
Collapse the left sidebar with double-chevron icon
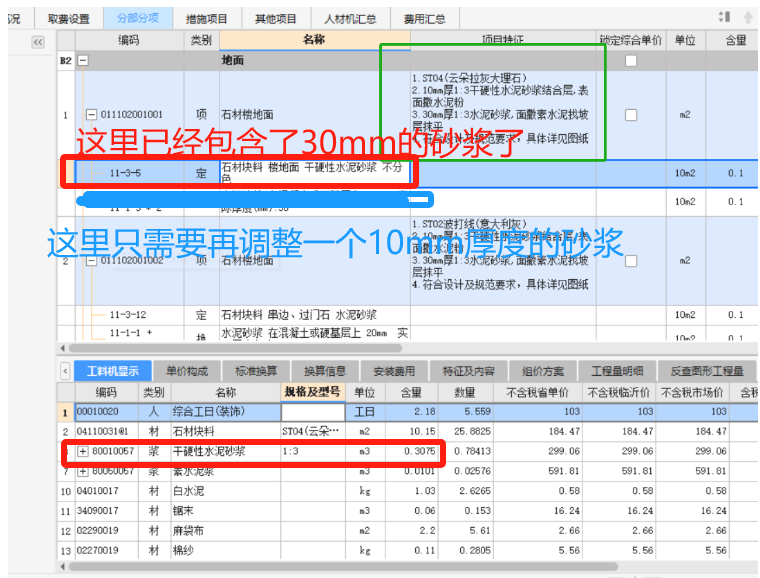(x=38, y=42)
